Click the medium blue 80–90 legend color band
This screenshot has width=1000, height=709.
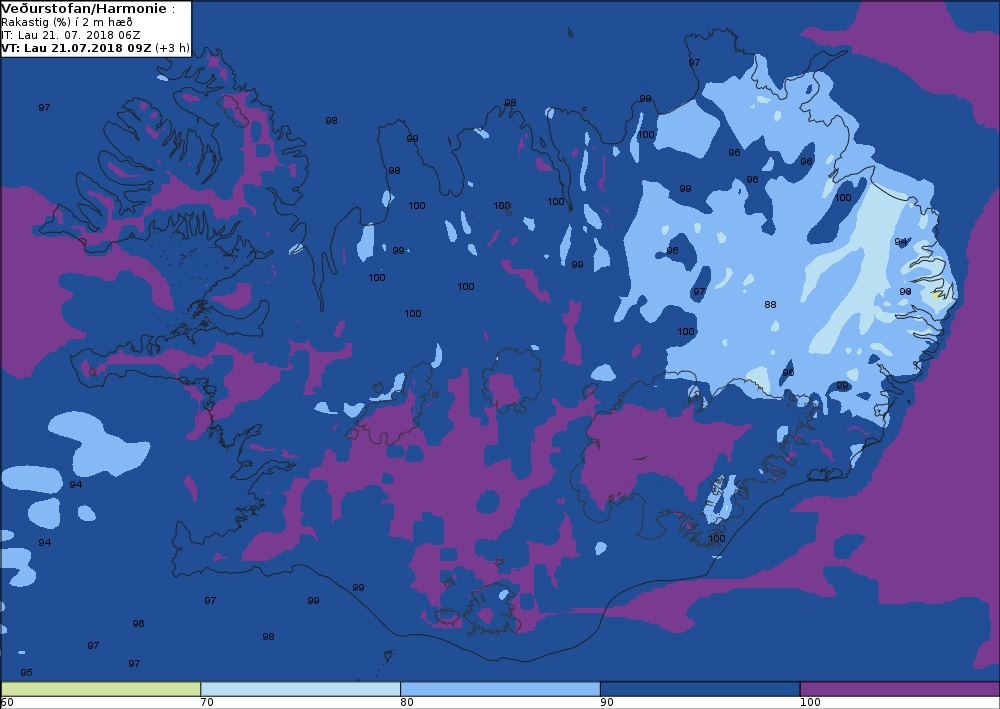coord(500,689)
